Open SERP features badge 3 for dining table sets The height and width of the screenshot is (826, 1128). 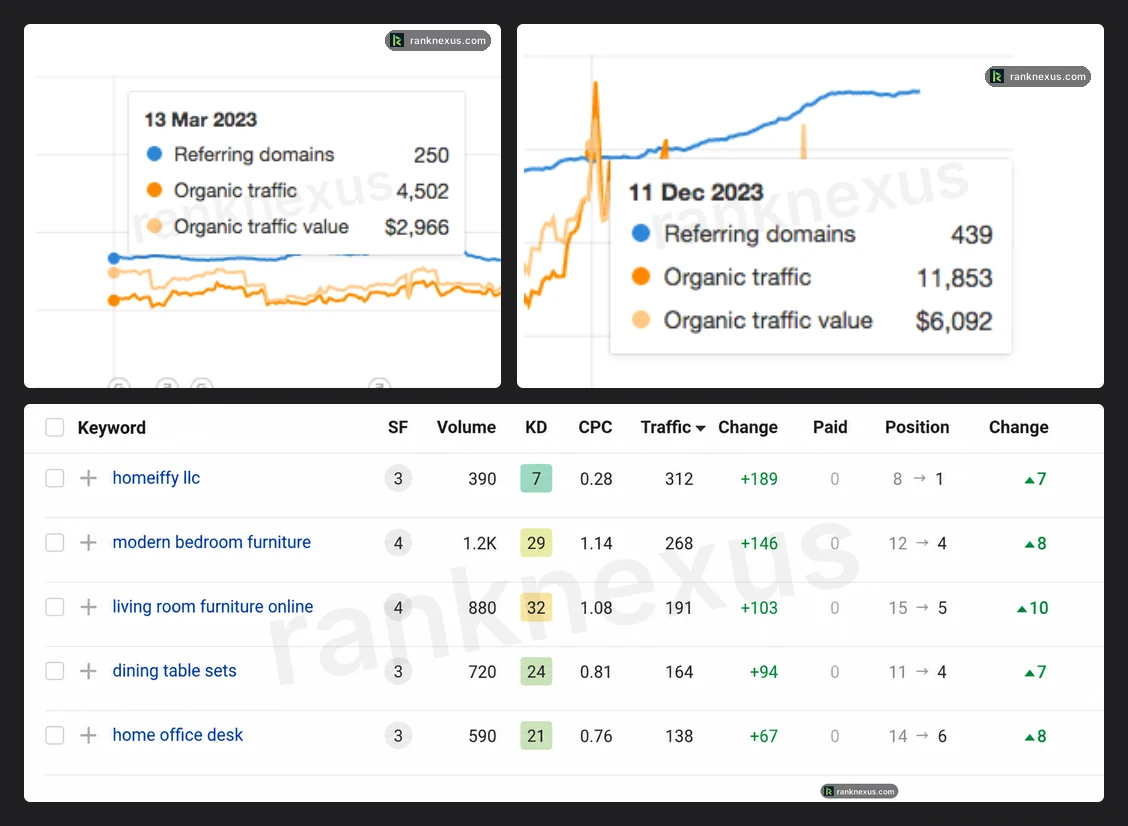point(398,671)
